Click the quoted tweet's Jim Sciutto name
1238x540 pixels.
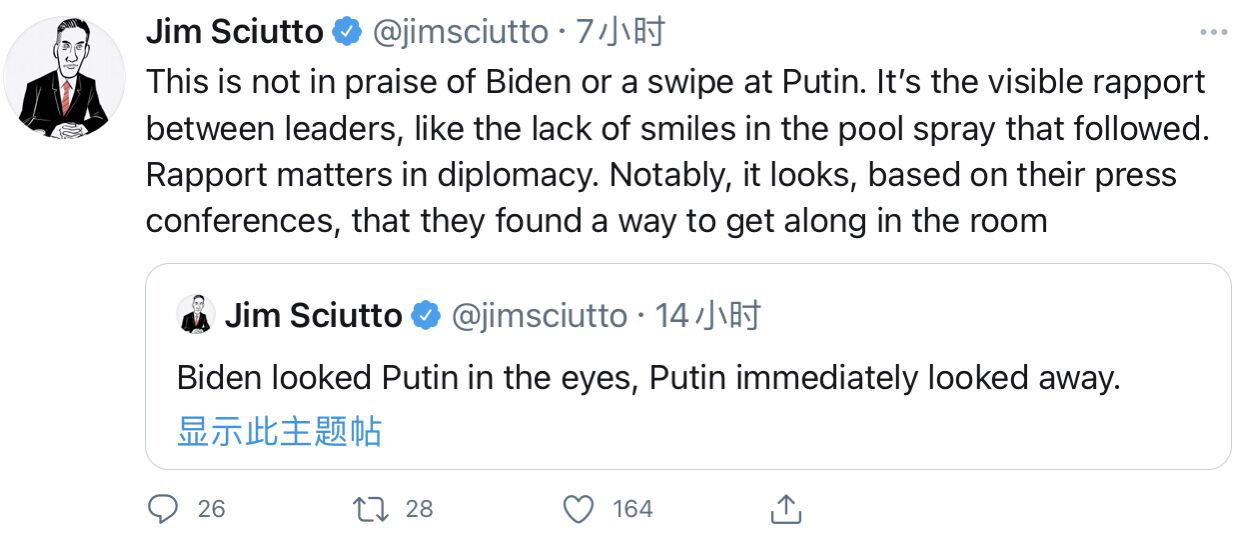(x=313, y=316)
